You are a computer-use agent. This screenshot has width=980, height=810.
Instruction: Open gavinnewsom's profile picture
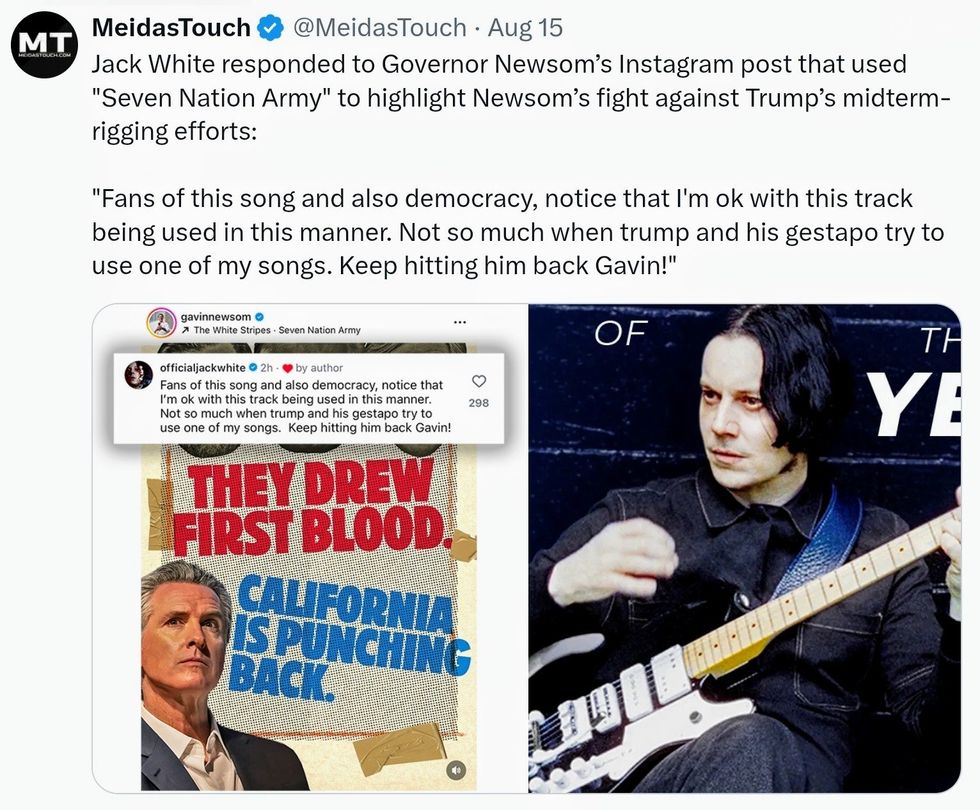pyautogui.click(x=161, y=322)
